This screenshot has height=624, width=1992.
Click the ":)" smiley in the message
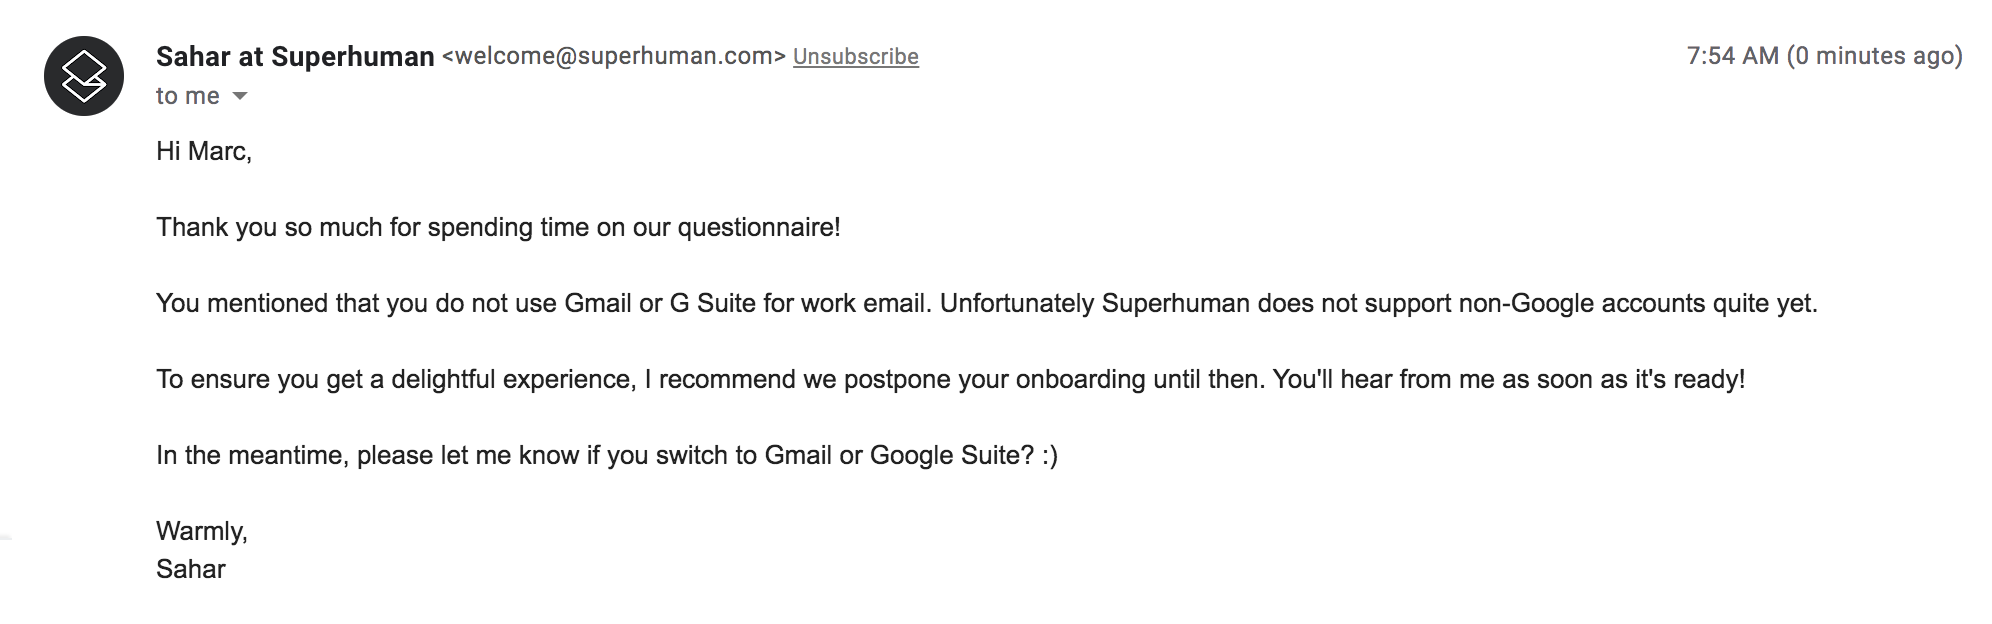coord(1049,455)
